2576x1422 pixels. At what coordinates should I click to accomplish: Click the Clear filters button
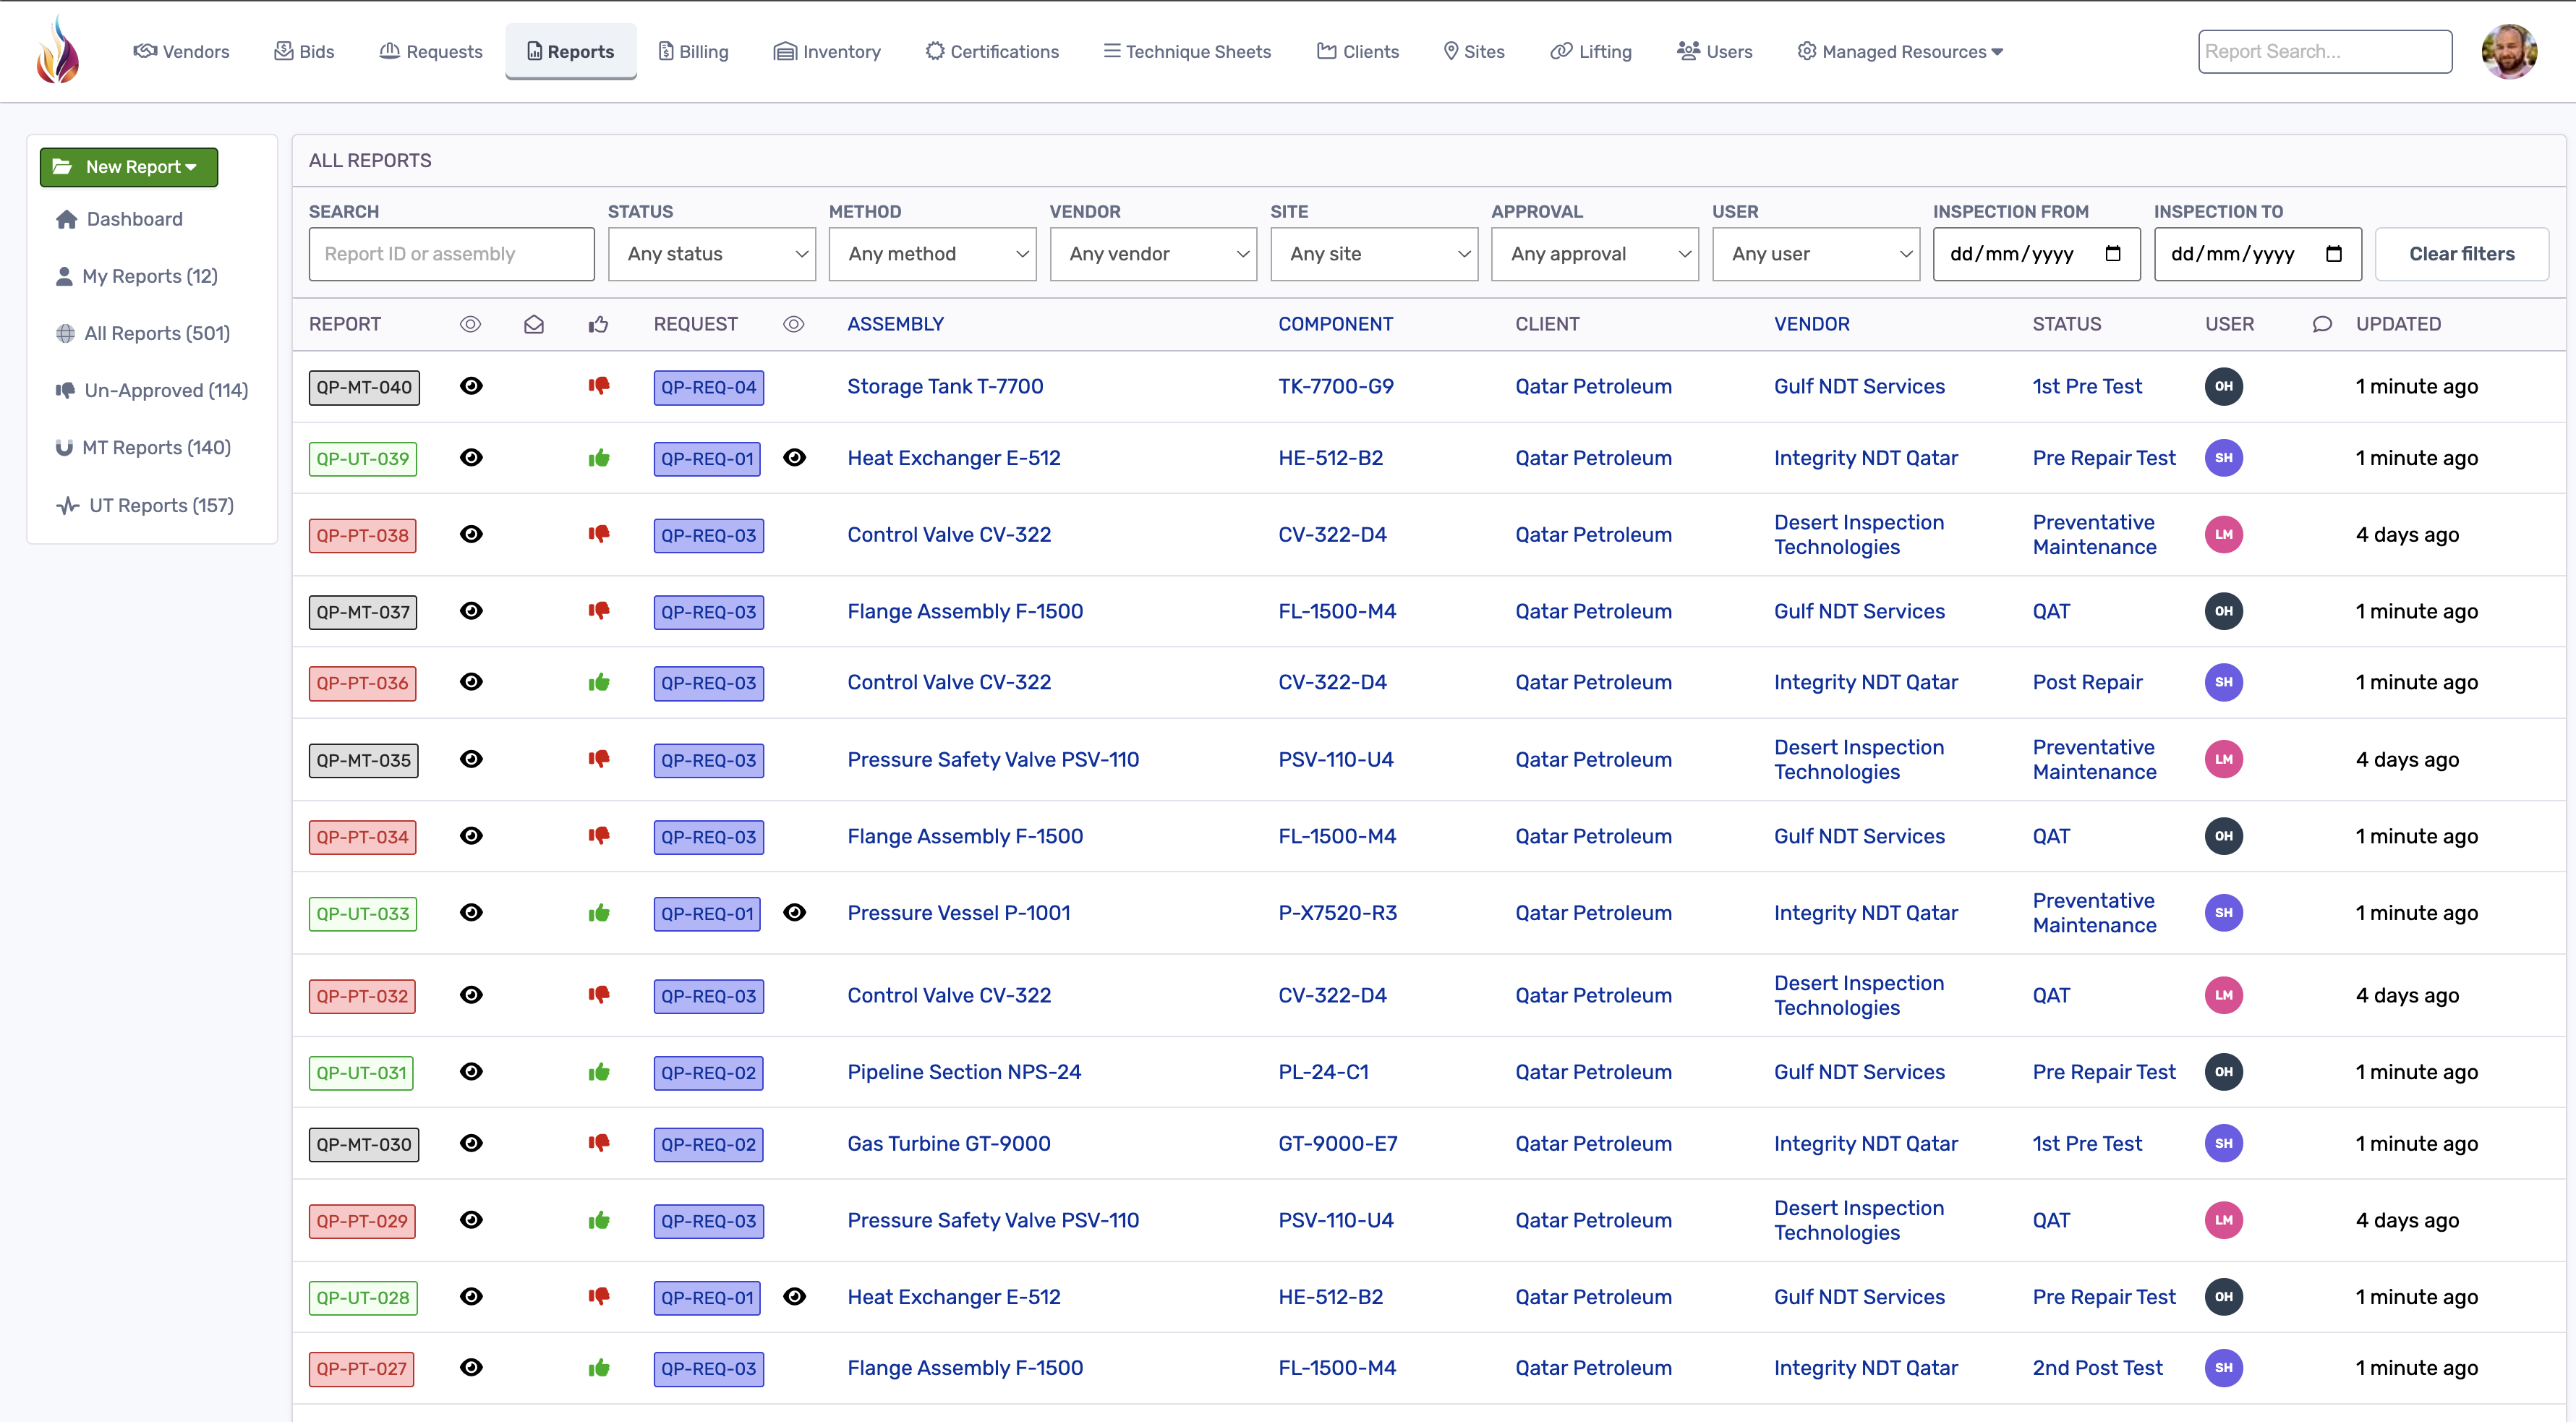pyautogui.click(x=2461, y=254)
